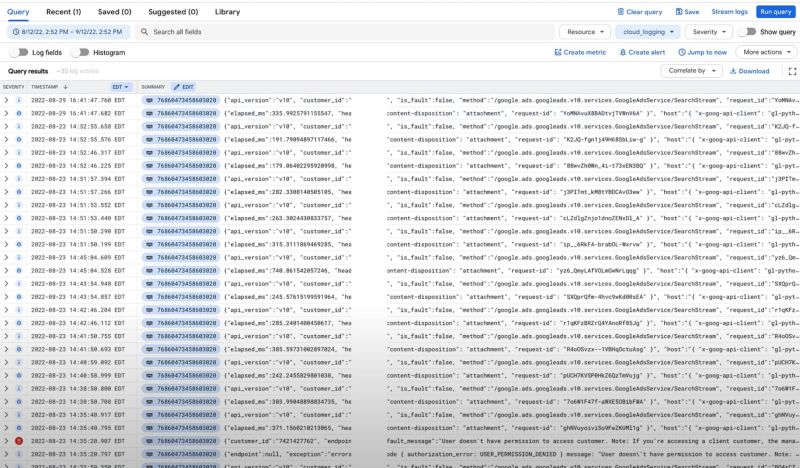Click resource chip in row 14:52:55.658

click(x=181, y=126)
